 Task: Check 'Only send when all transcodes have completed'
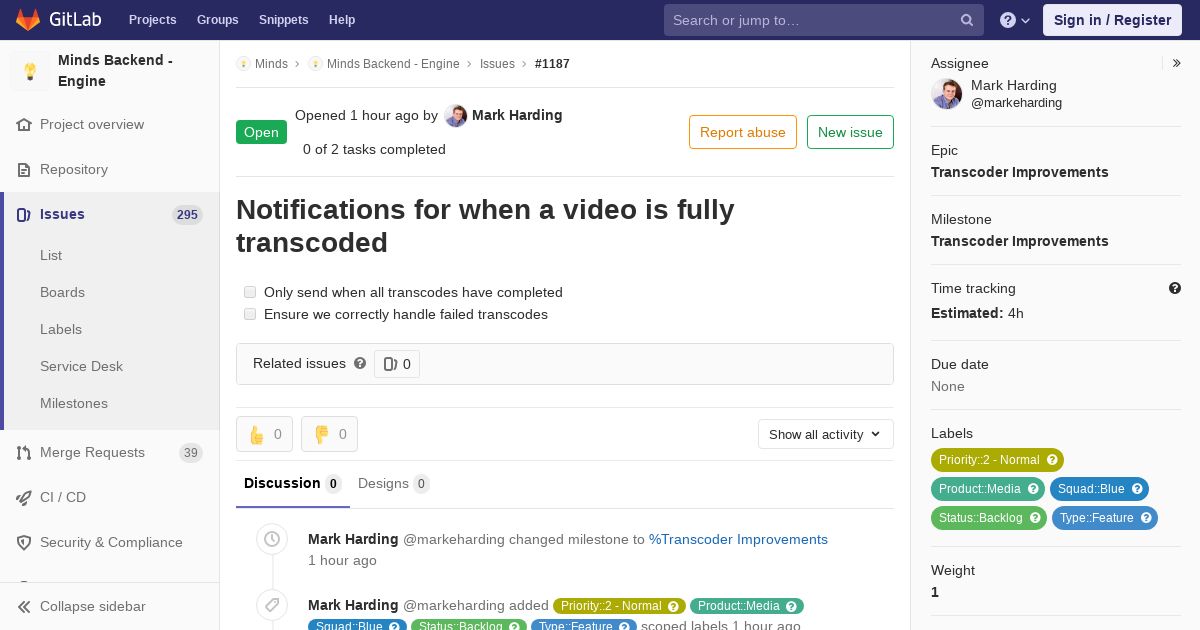250,292
